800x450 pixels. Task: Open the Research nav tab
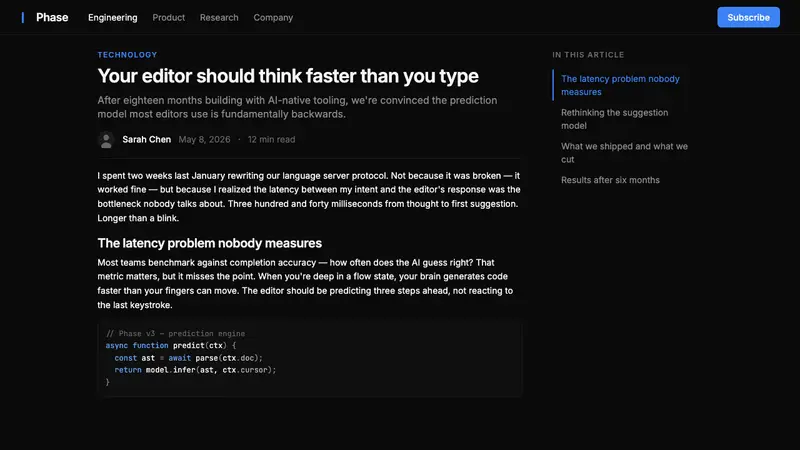coord(219,17)
